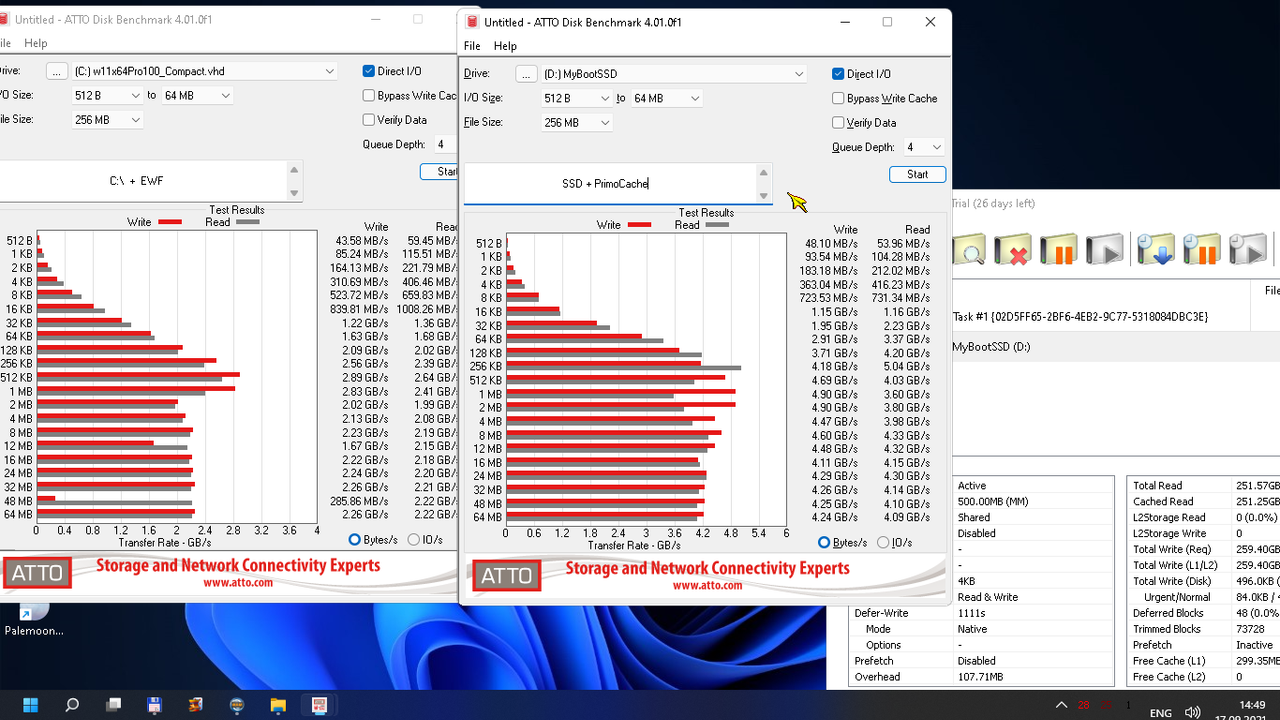This screenshot has width=1280, height=720.
Task: Click the resume deferred write gray clock icon
Action: tap(1247, 248)
